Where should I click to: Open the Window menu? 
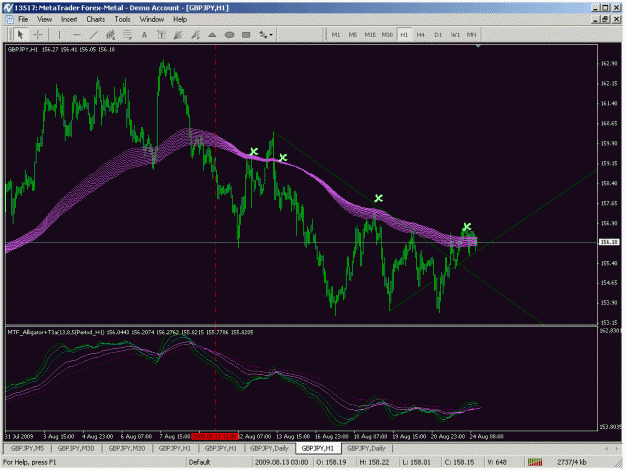pyautogui.click(x=152, y=19)
